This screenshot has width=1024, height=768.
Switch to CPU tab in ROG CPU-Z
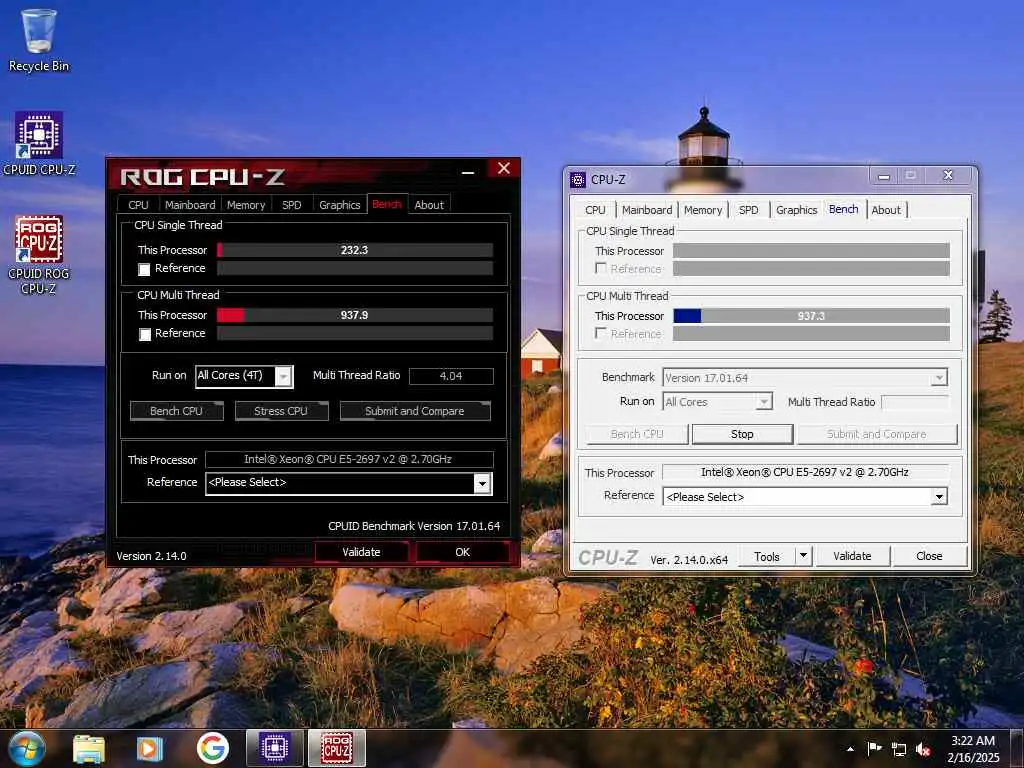(138, 204)
